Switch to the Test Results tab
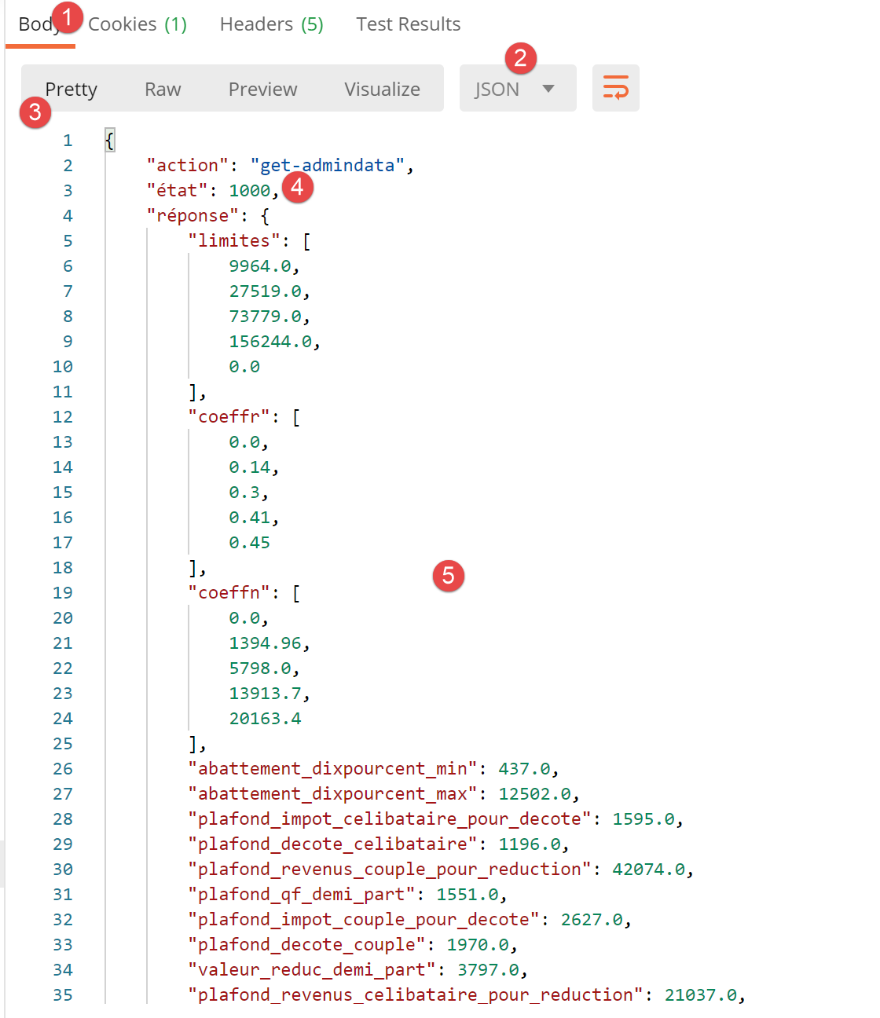 (x=408, y=24)
